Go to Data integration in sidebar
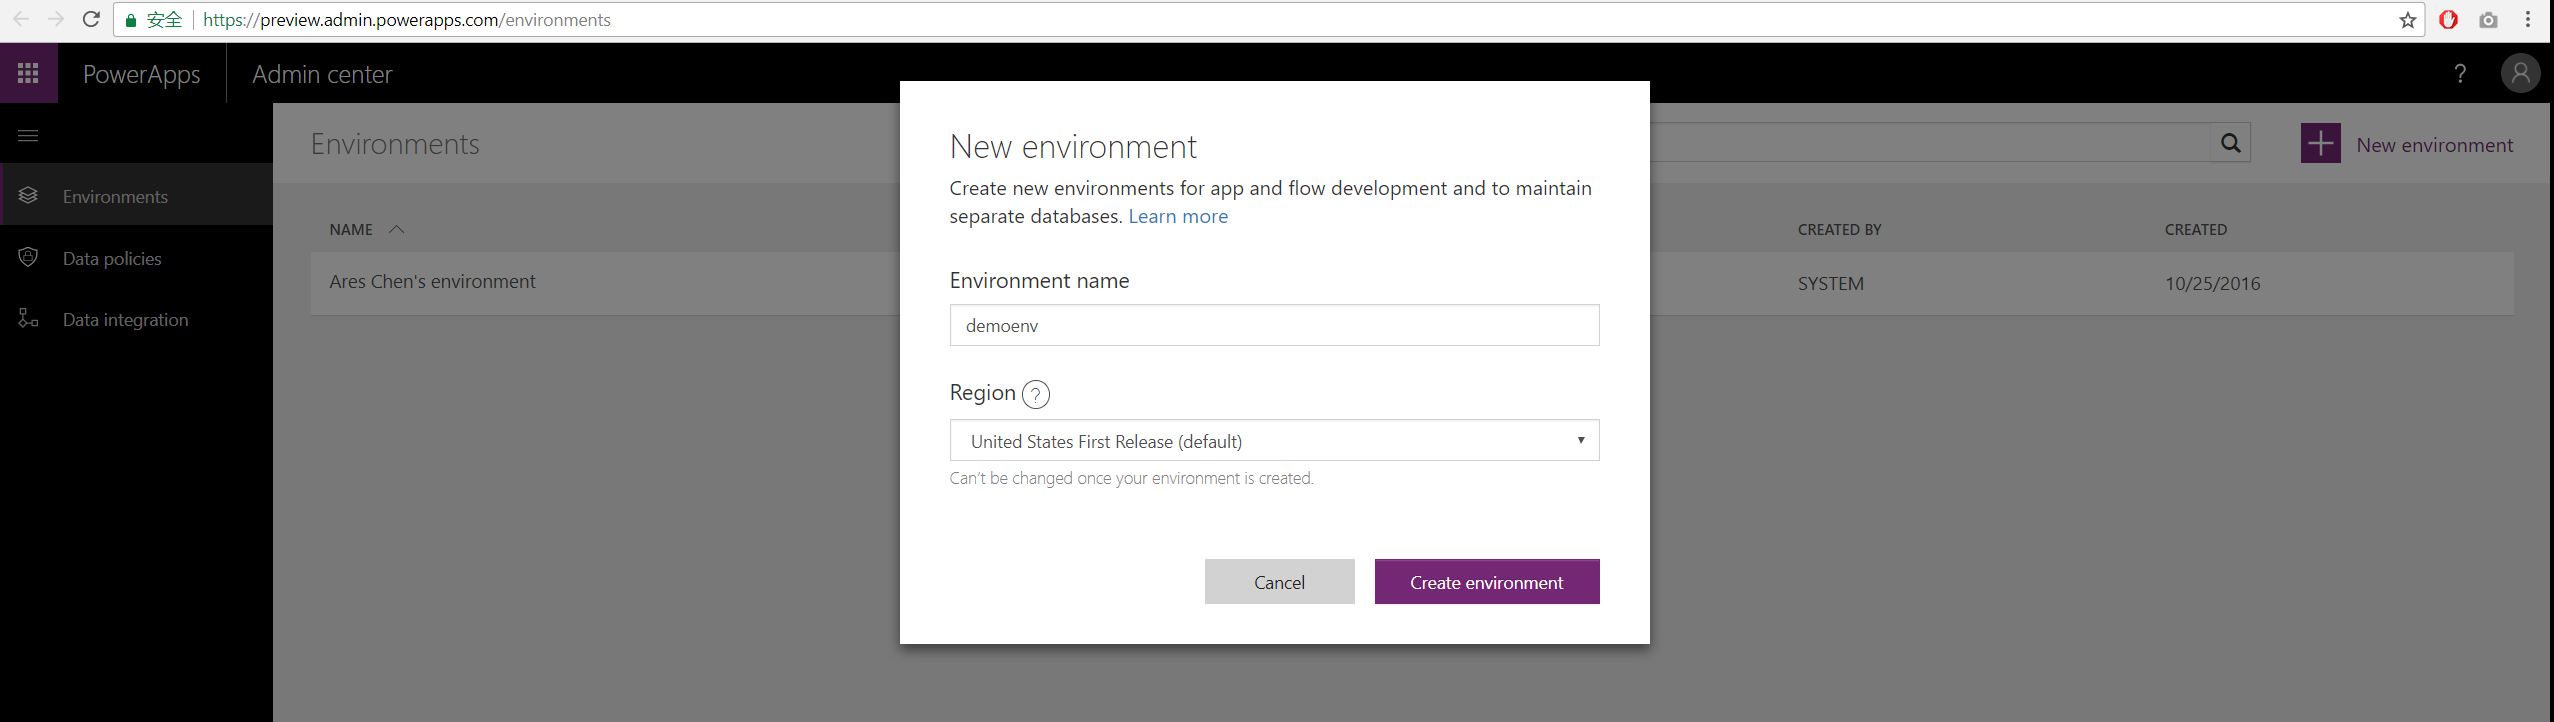The height and width of the screenshot is (722, 2554). (x=125, y=320)
